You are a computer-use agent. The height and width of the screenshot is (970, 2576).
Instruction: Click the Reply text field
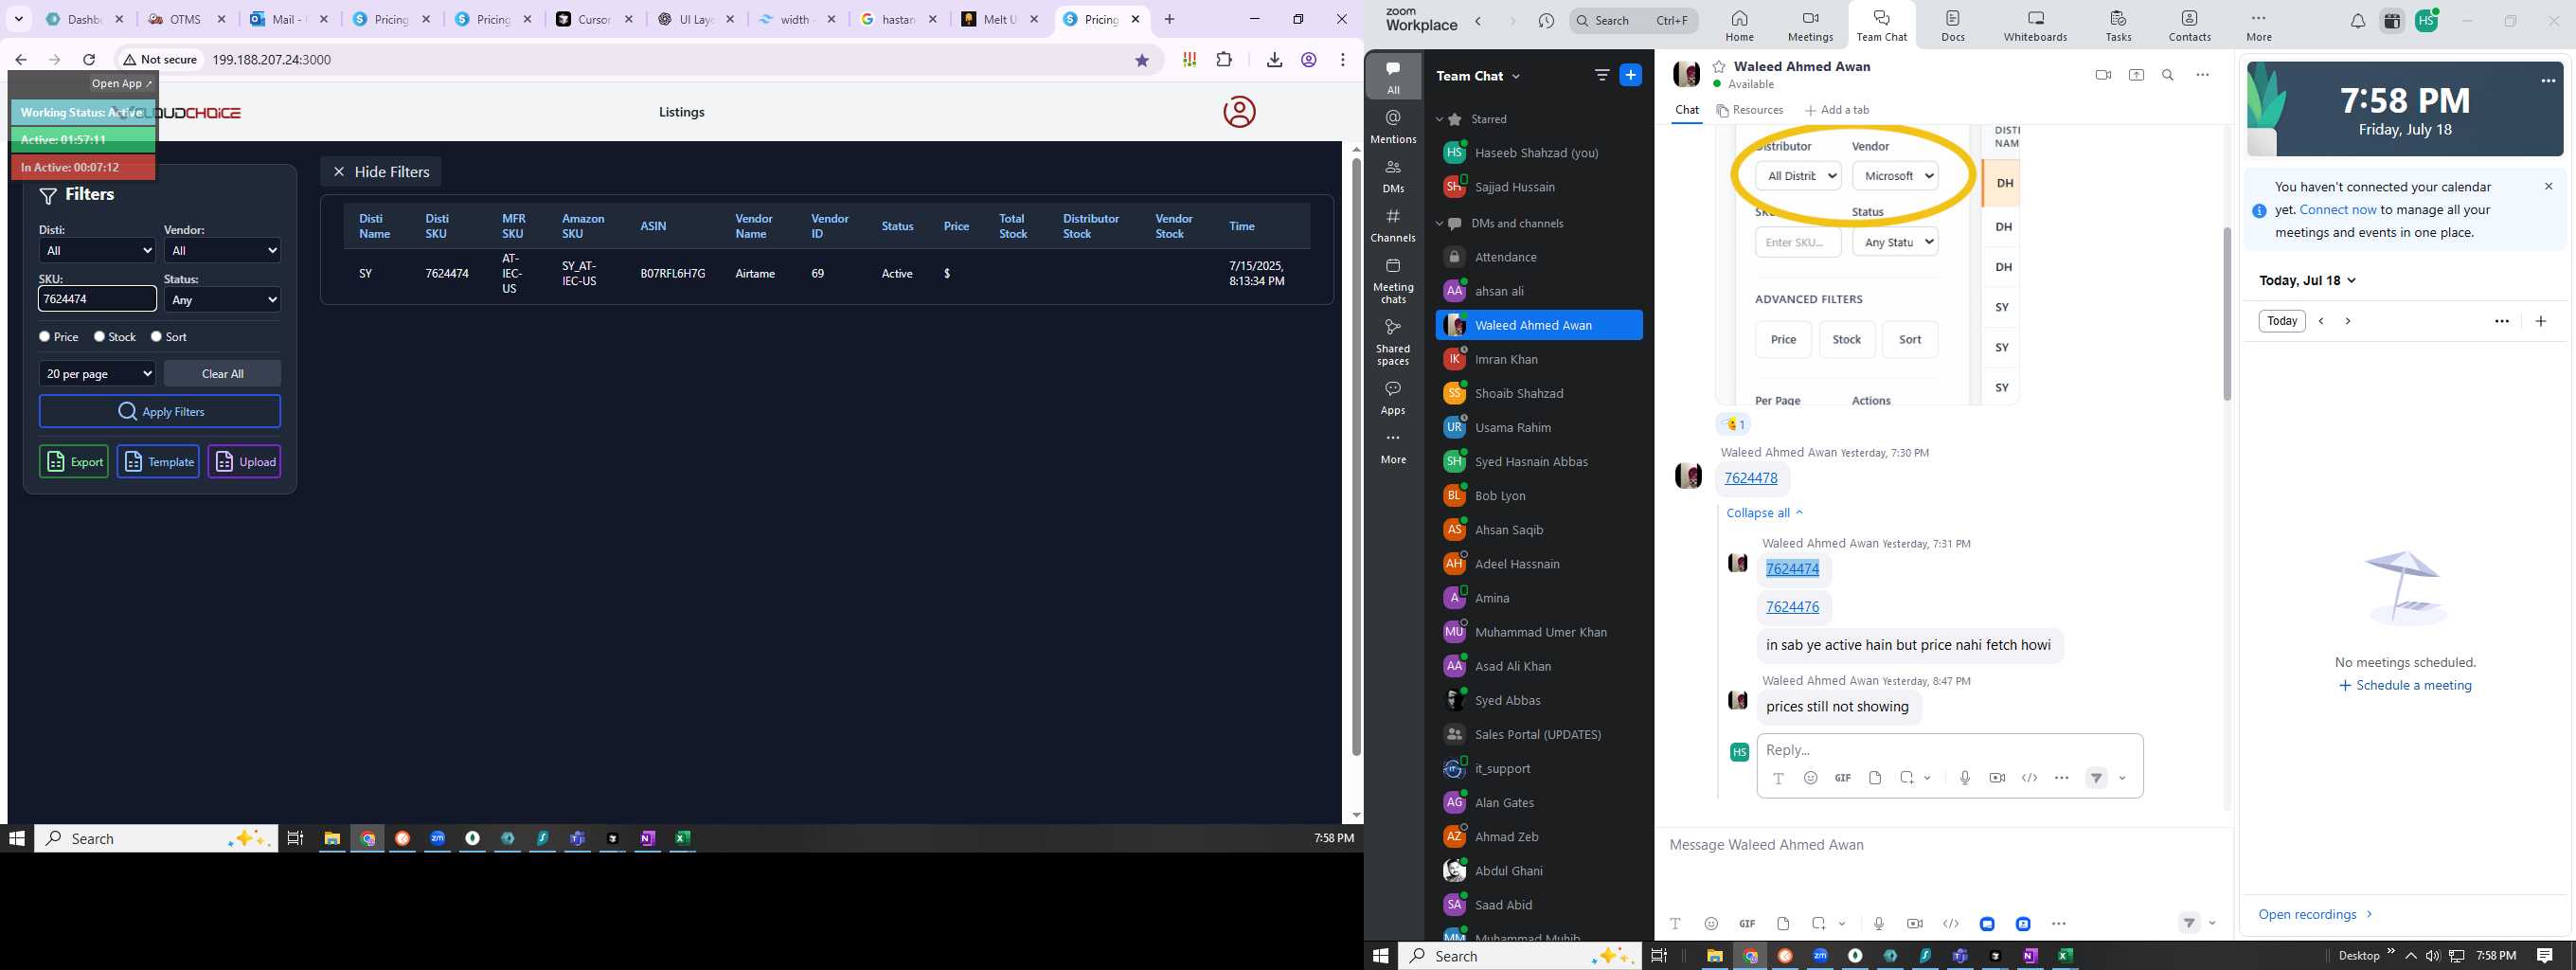1949,750
